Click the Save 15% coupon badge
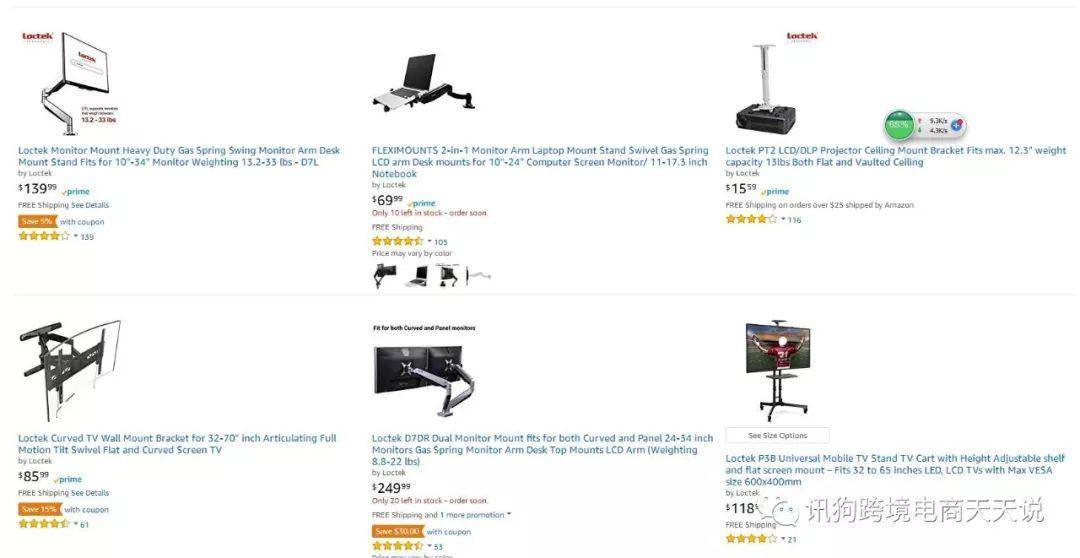1080x558 pixels. 39,509
